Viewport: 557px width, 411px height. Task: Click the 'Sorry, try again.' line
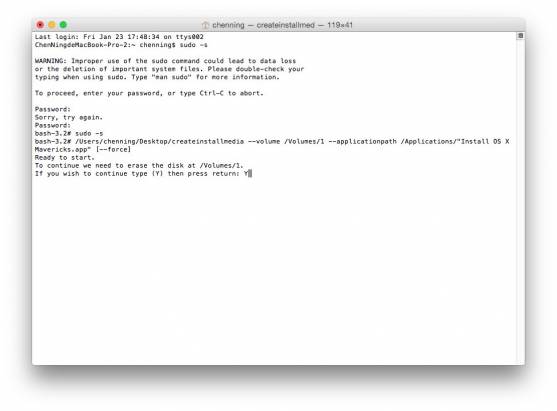[69, 117]
